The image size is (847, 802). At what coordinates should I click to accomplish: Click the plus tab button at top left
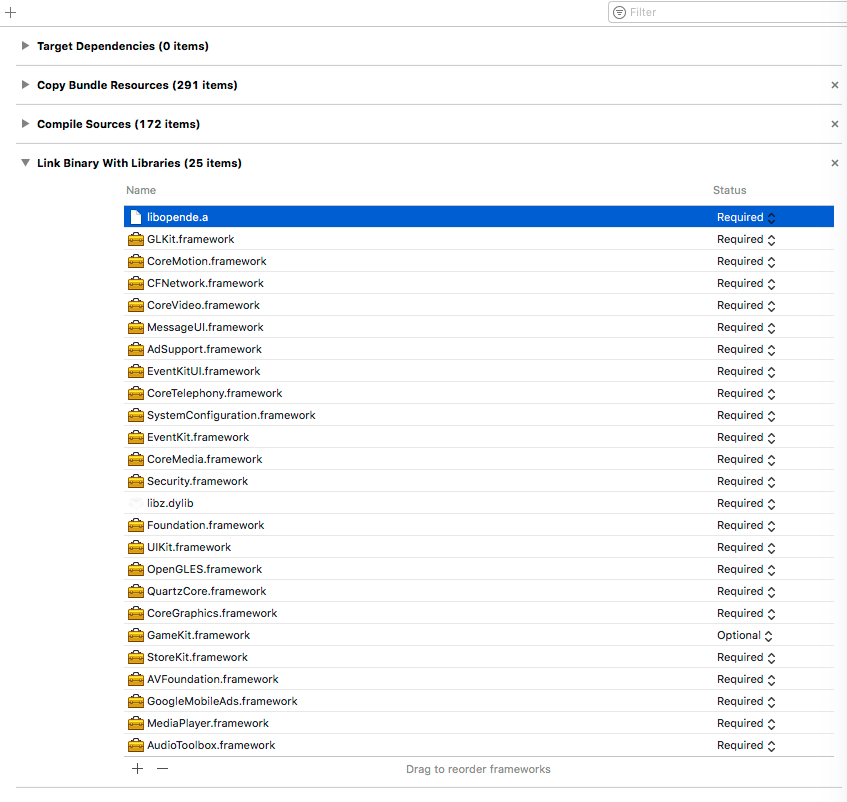(11, 11)
